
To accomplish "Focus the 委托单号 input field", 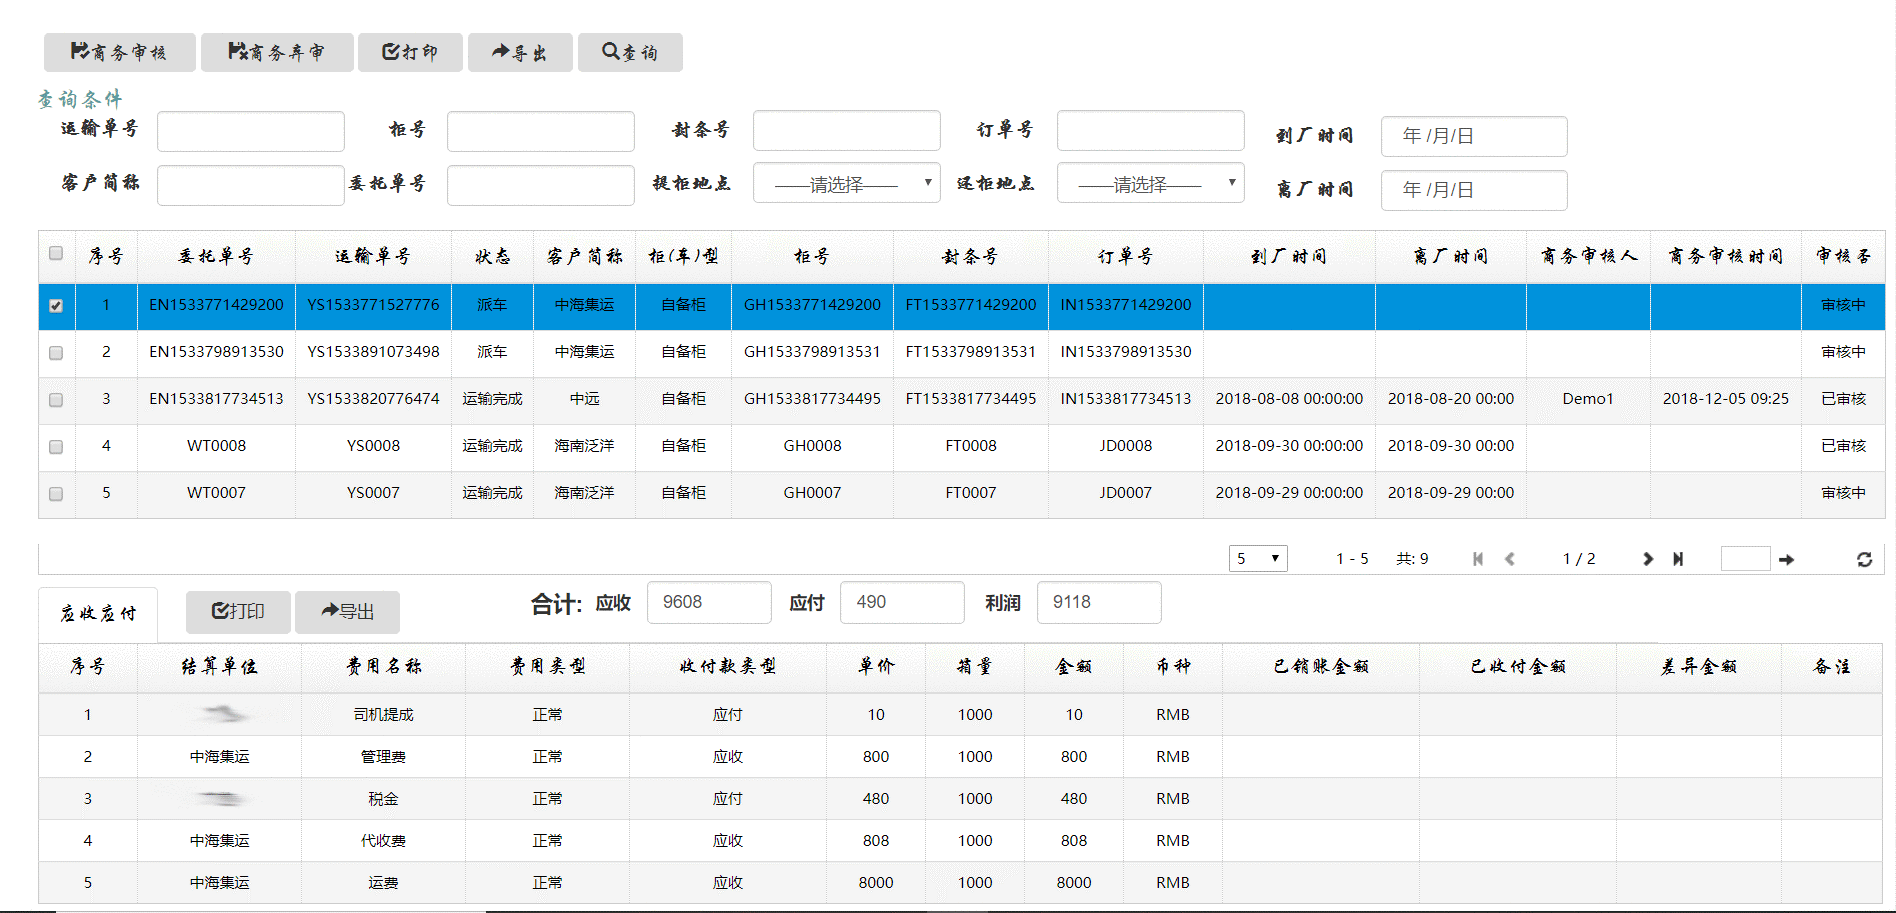I will (x=541, y=185).
